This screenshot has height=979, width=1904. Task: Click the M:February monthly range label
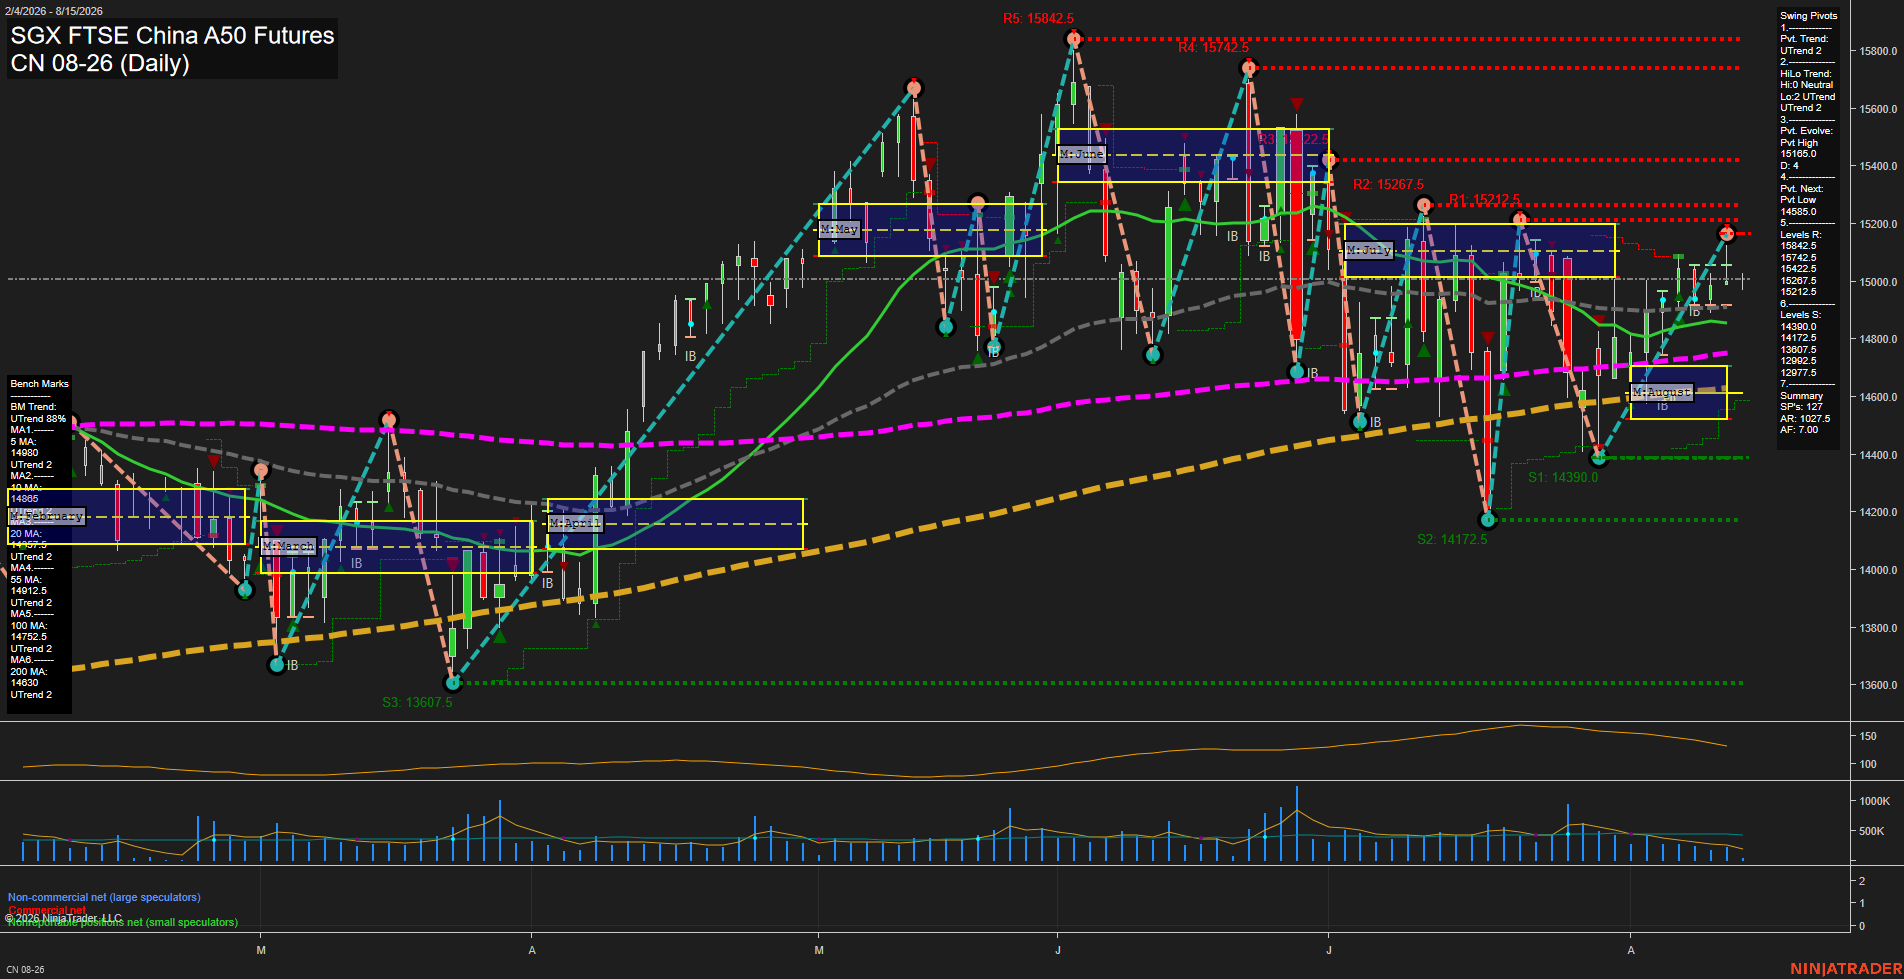coord(47,516)
